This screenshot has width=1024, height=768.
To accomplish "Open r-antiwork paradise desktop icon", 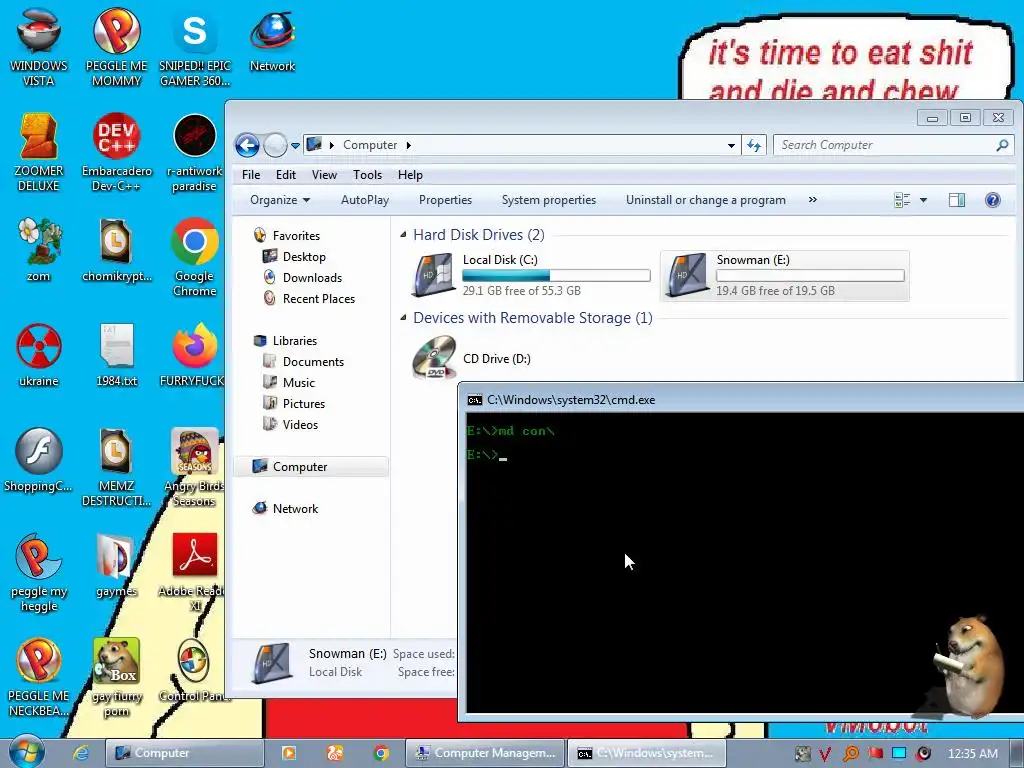I will point(195,153).
